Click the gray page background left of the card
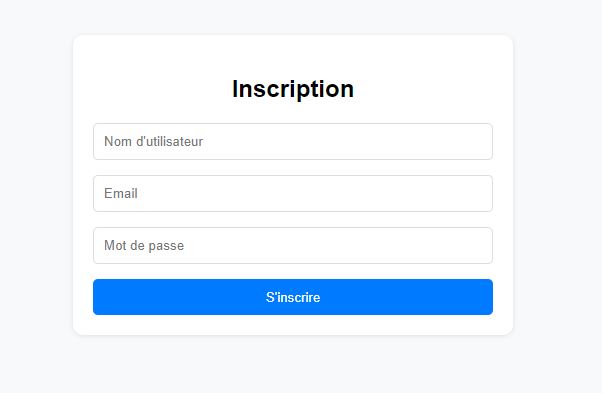This screenshot has width=602, height=393. (x=36, y=184)
